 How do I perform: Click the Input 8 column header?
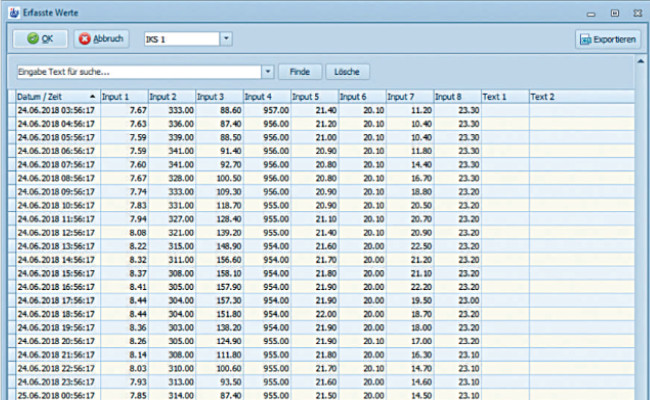(457, 97)
